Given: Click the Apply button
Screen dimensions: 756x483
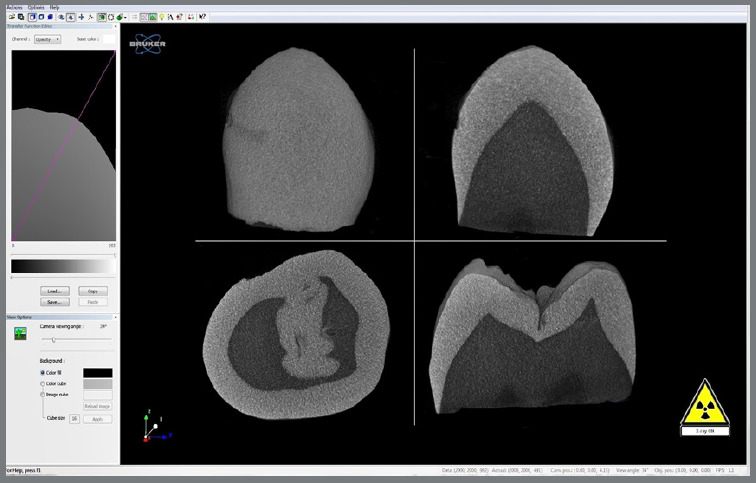Looking at the screenshot, I should click(x=98, y=419).
